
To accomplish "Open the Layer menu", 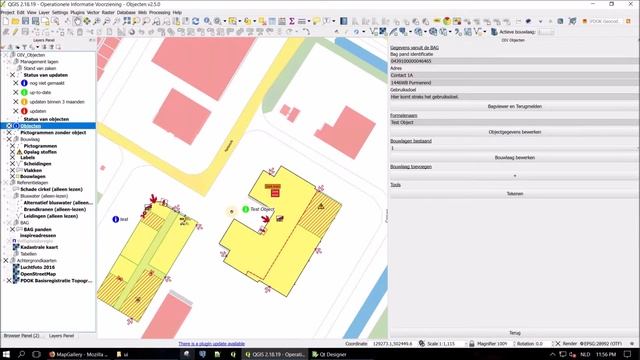I will coord(44,13).
